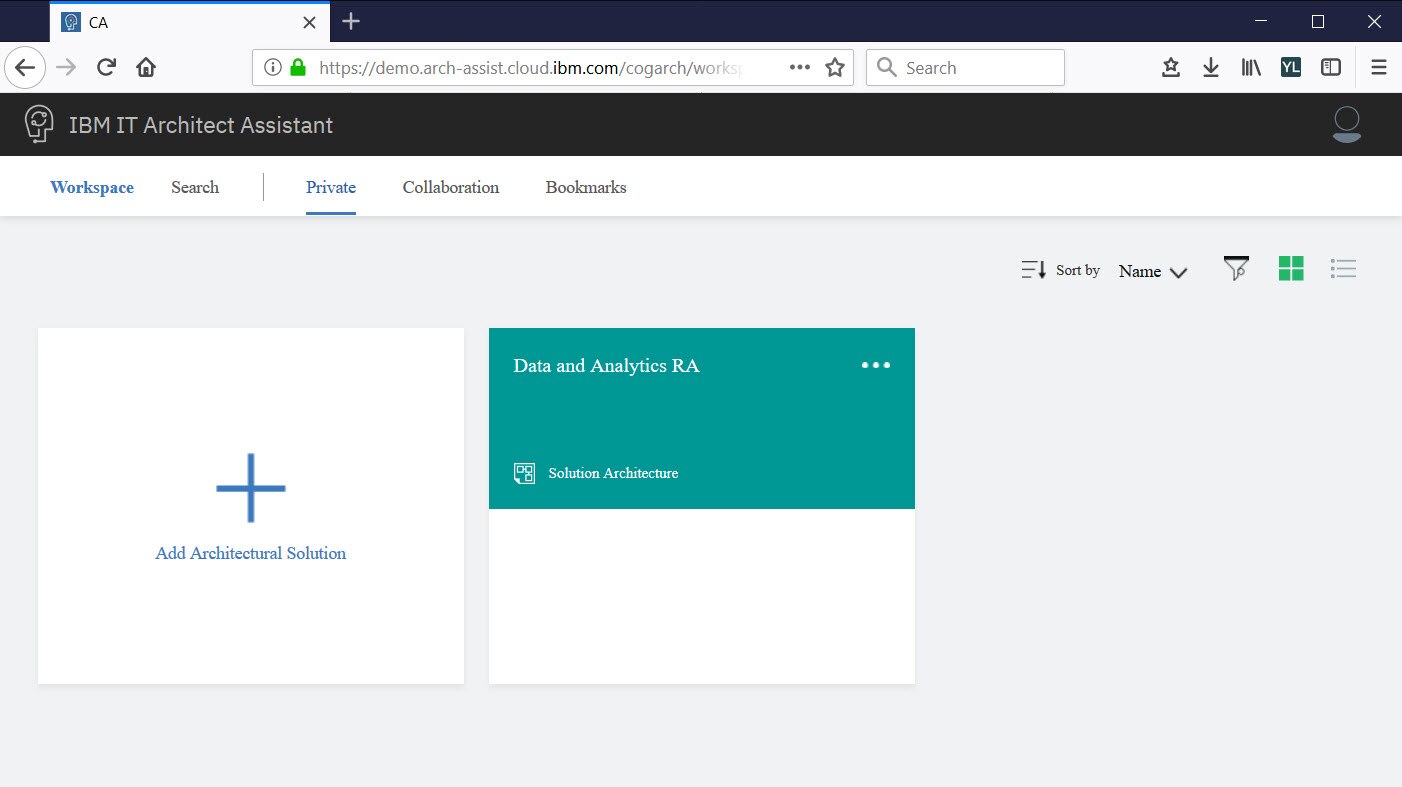Click the Sort by label
1402x787 pixels.
(1078, 270)
